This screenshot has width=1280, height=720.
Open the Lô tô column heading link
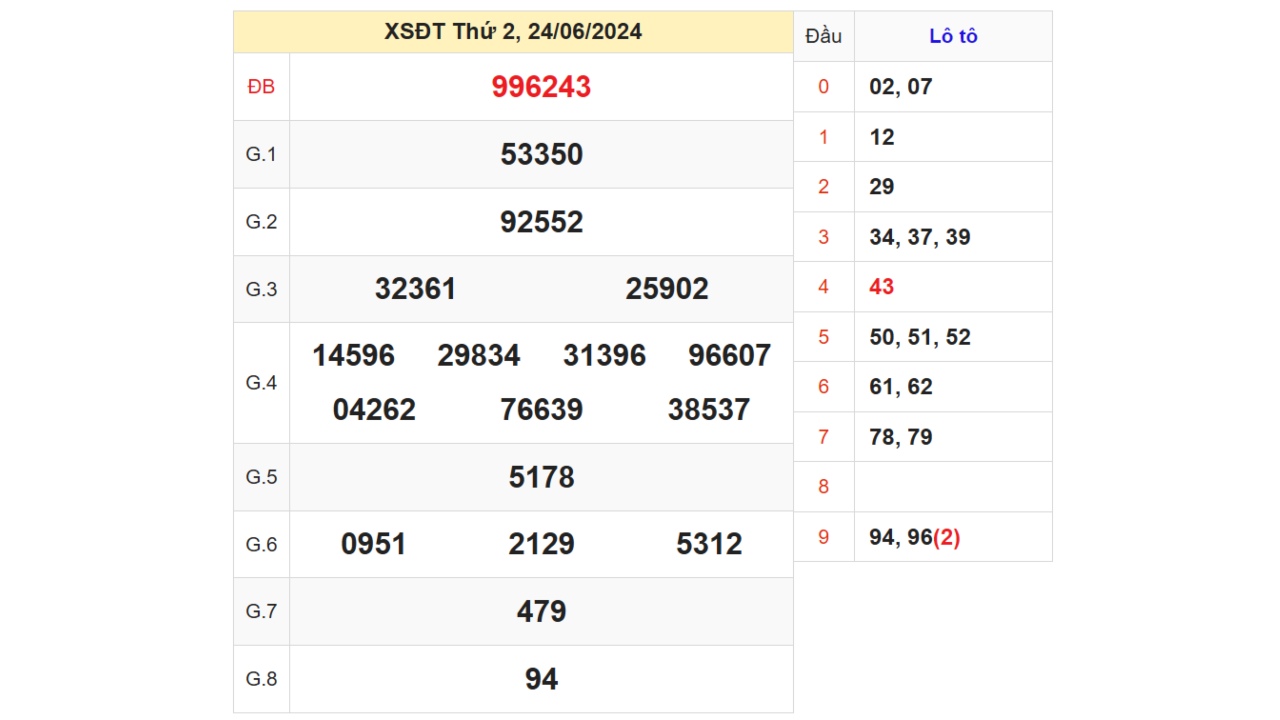(x=953, y=36)
